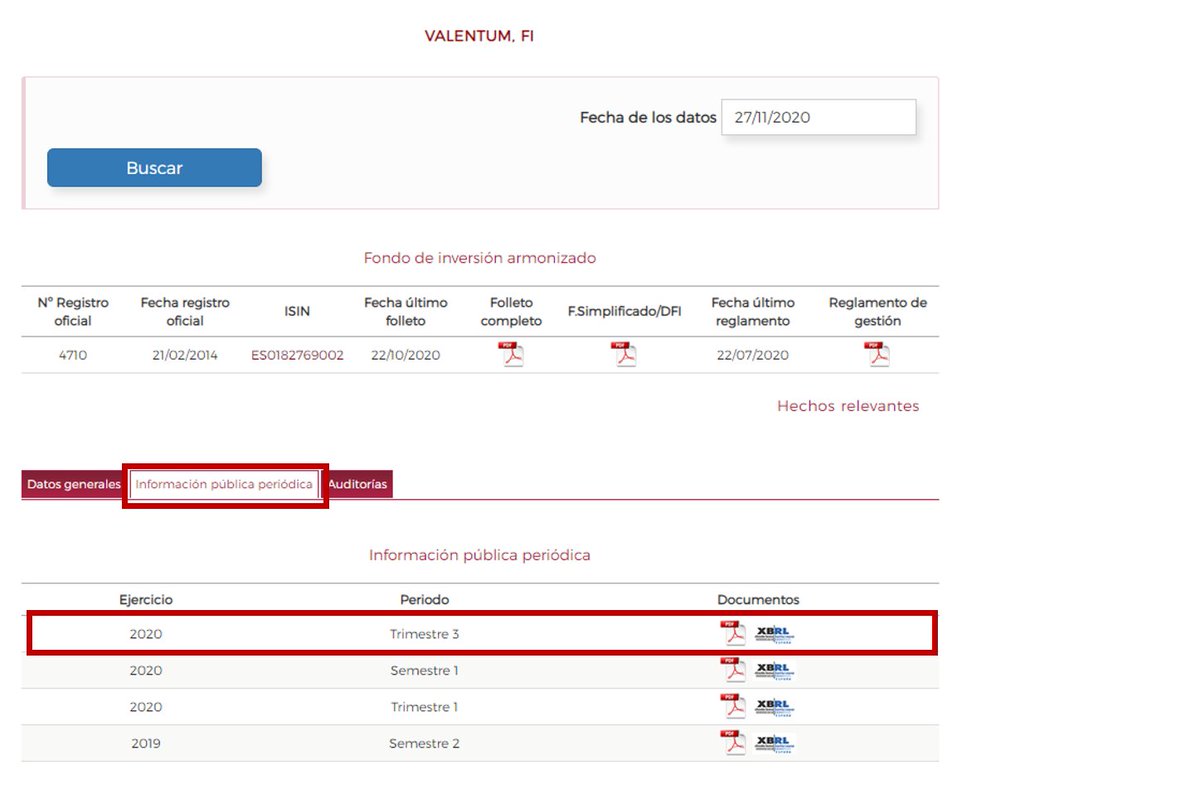Follow the ISIN ES0182769002 link

[x=297, y=355]
